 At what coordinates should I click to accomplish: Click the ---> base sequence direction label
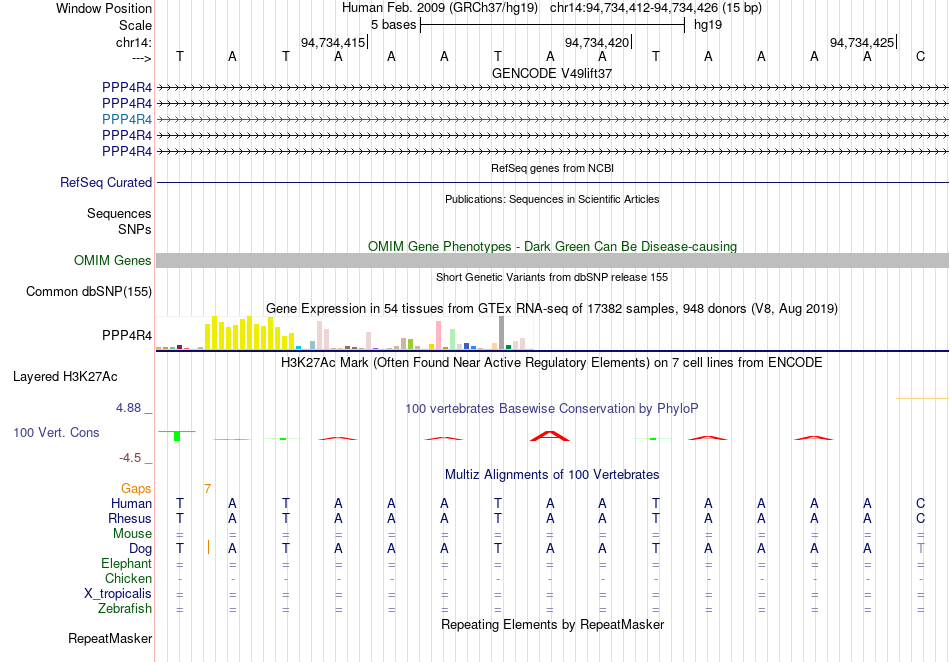[142, 58]
